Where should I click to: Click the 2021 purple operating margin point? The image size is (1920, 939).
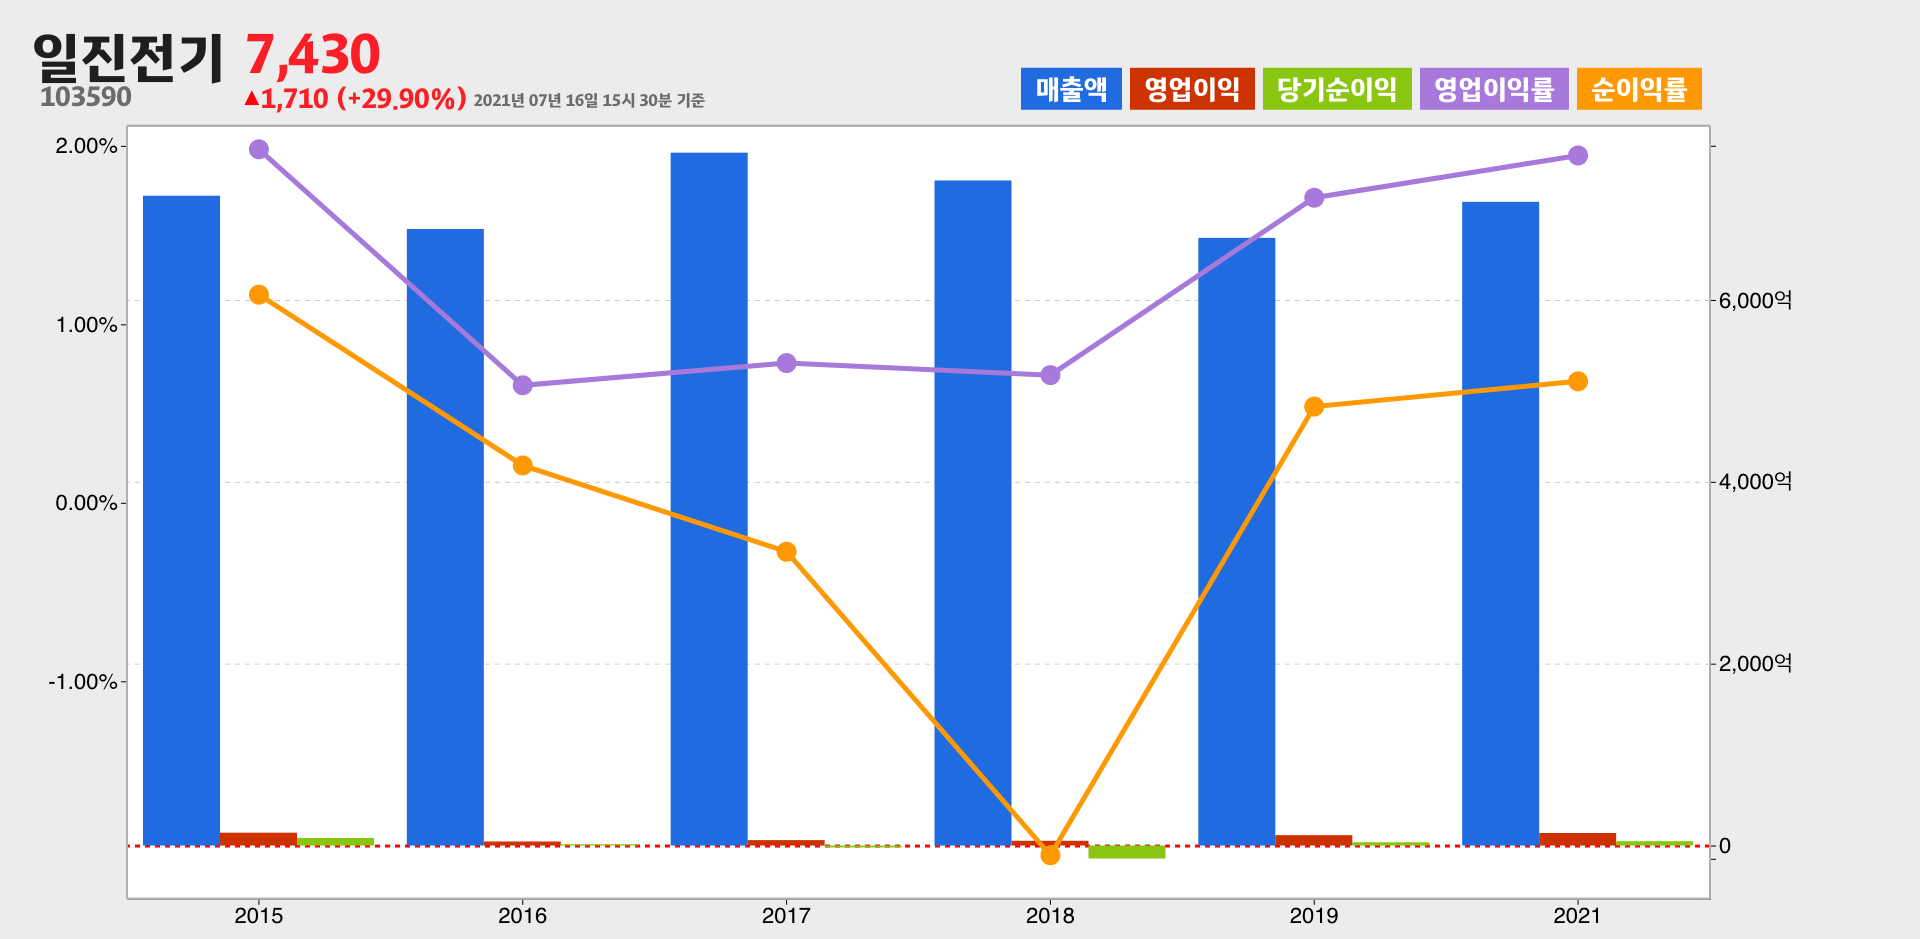(x=1578, y=155)
